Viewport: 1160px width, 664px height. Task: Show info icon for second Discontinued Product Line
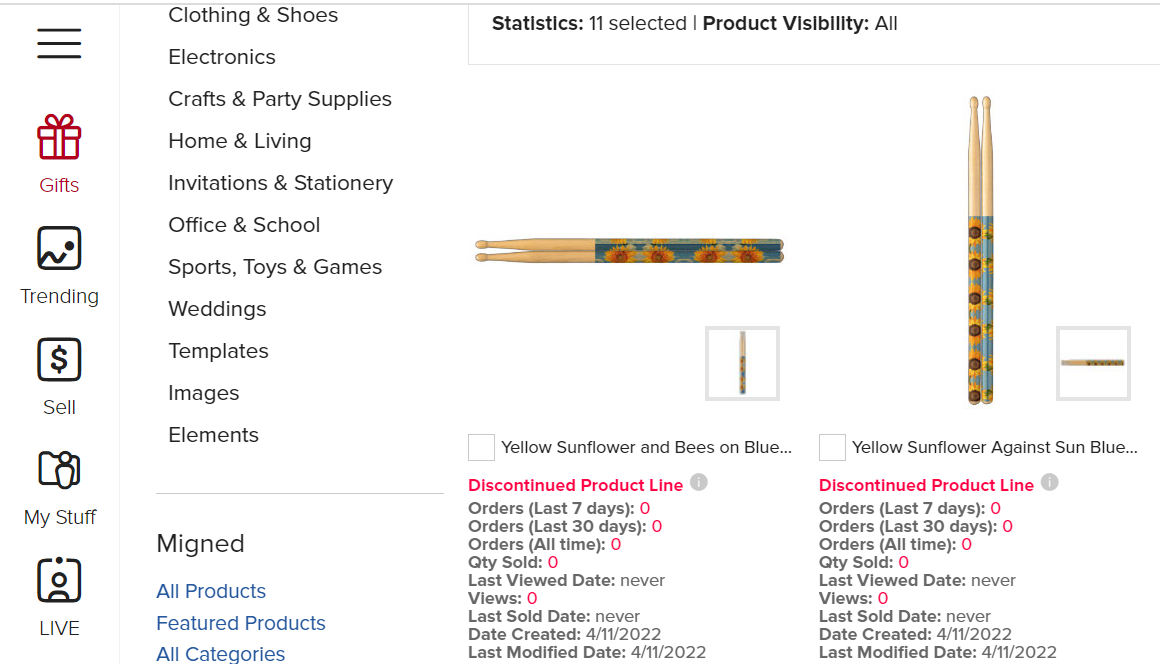1049,482
